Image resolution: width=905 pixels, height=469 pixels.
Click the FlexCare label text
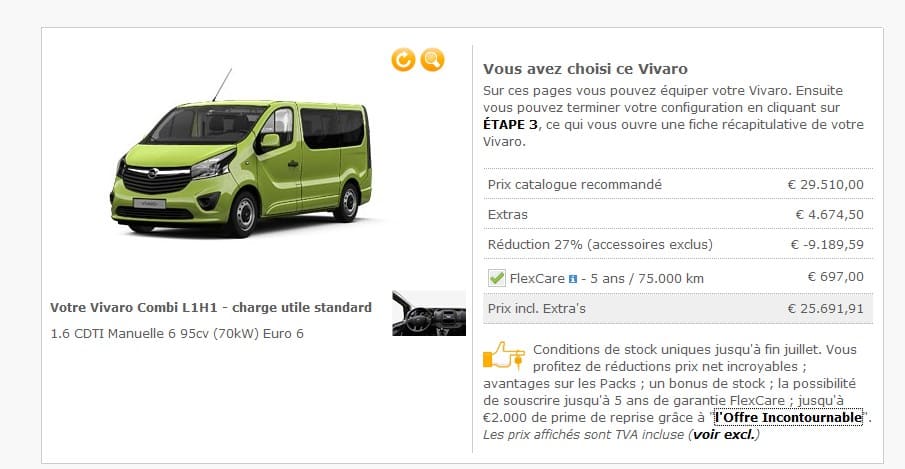537,279
